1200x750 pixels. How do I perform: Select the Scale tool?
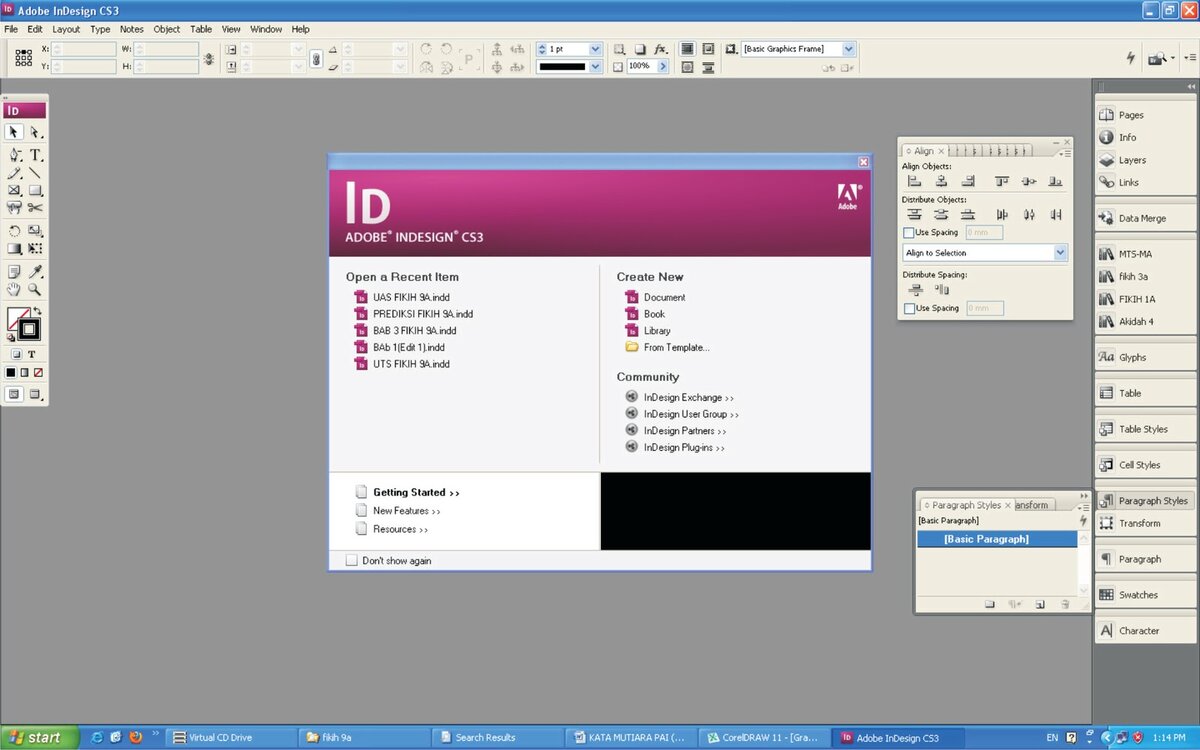35,231
